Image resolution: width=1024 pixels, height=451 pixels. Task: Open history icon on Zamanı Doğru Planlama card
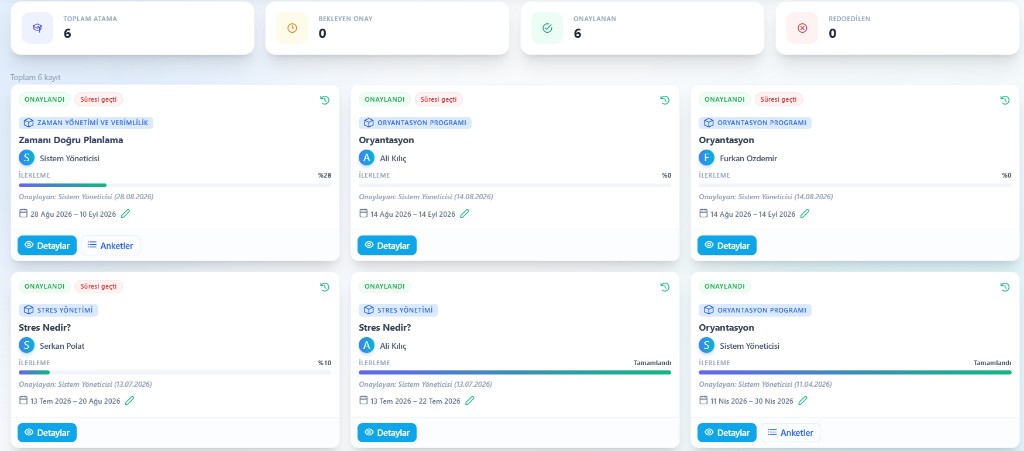(325, 100)
